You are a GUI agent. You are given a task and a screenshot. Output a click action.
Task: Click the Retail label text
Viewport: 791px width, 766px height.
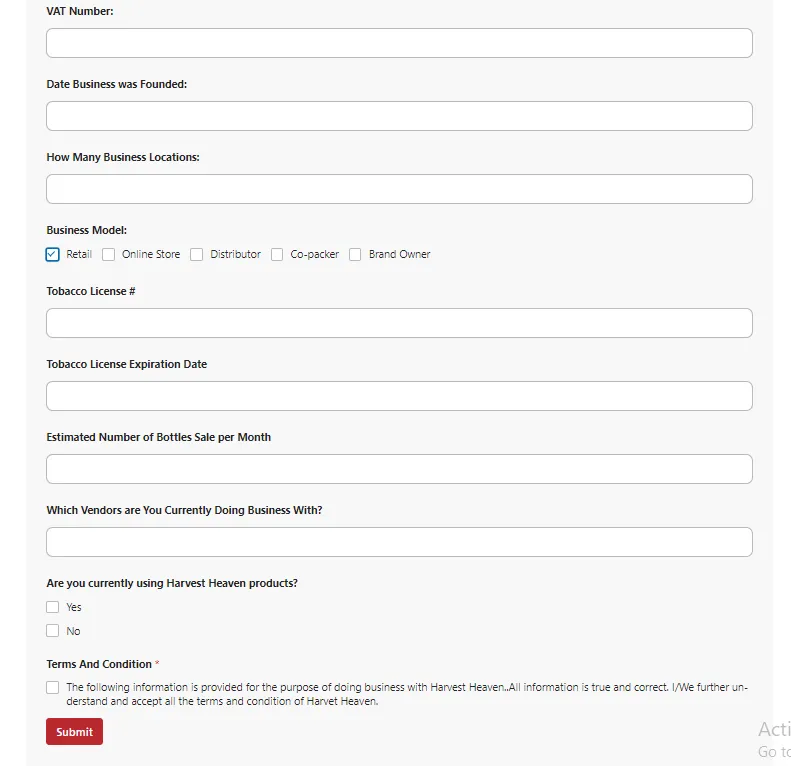click(79, 254)
